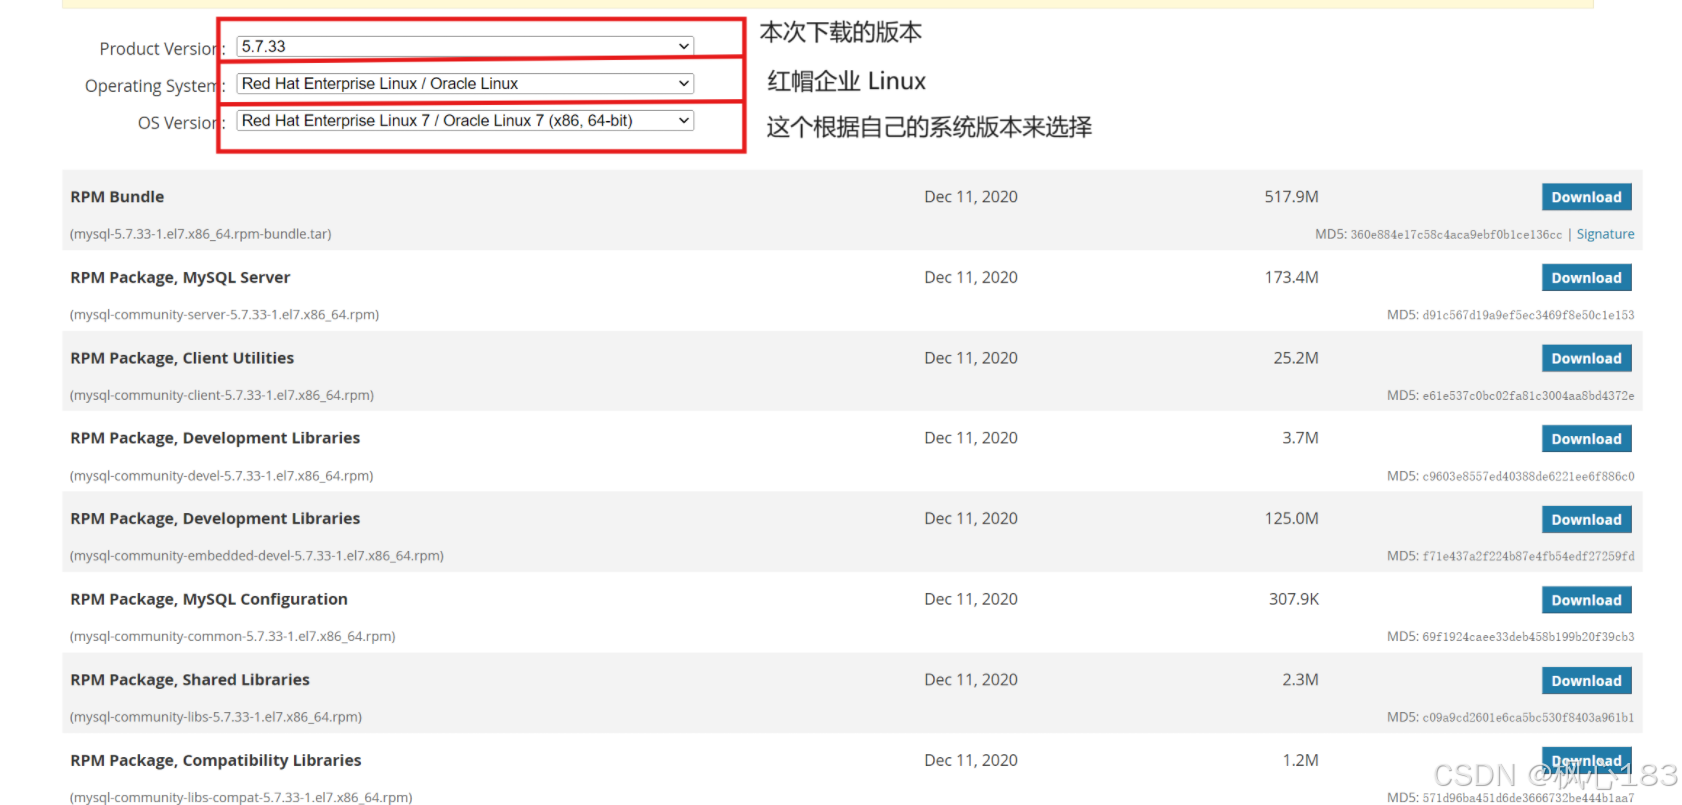The width and height of the screenshot is (1682, 805).
Task: Click the mysql-community-client-5.7.33 file name
Action: (x=222, y=395)
